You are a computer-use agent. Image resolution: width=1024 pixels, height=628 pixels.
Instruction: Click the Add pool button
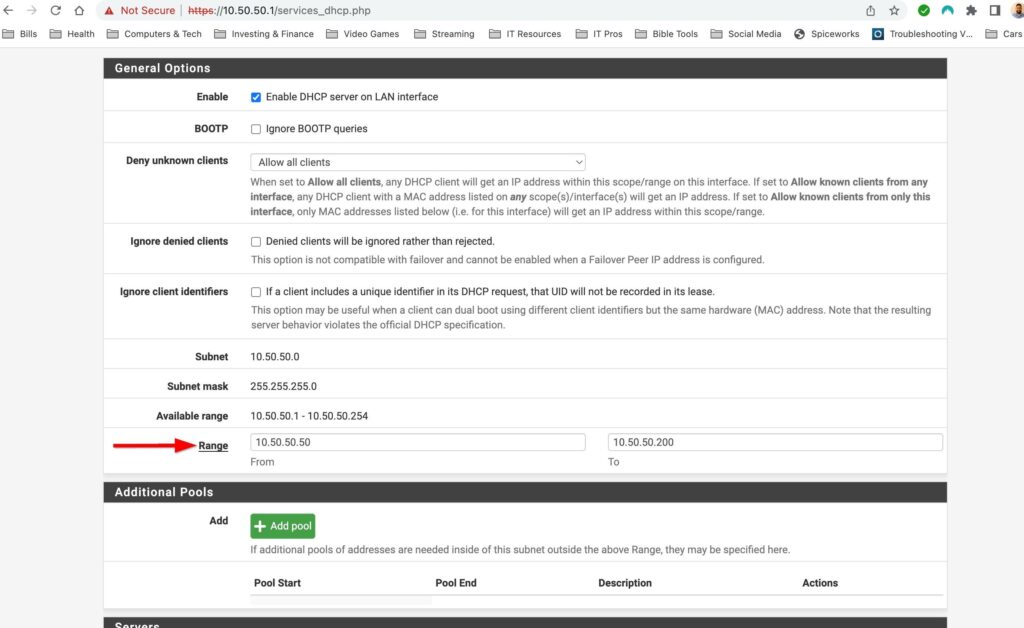coord(283,526)
